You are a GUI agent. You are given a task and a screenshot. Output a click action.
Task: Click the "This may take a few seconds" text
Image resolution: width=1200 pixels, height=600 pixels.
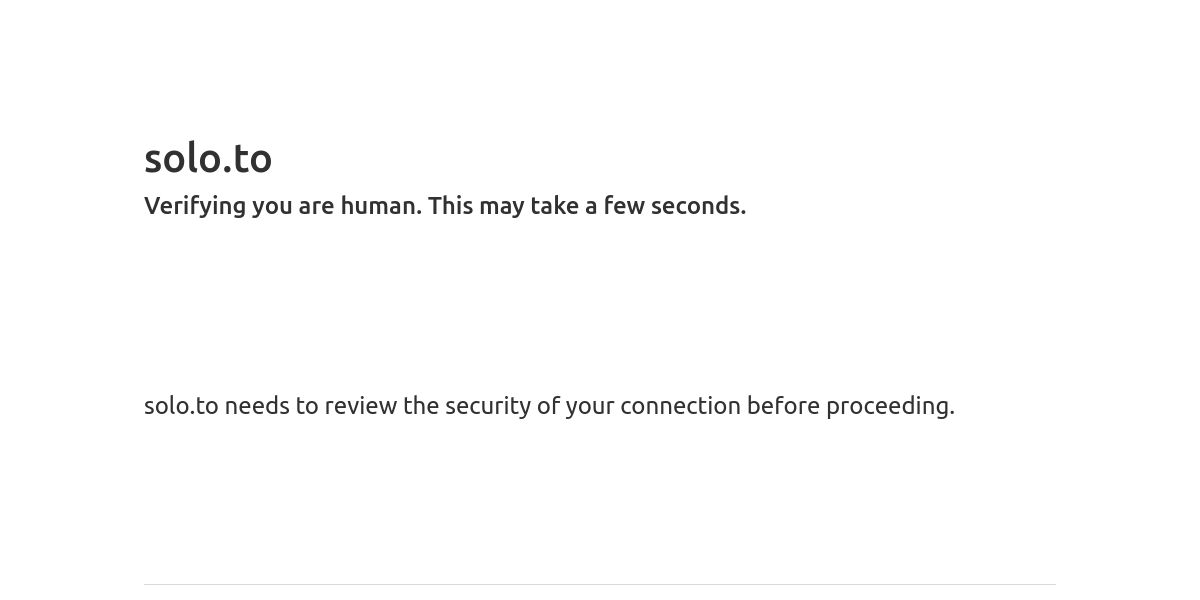point(587,206)
